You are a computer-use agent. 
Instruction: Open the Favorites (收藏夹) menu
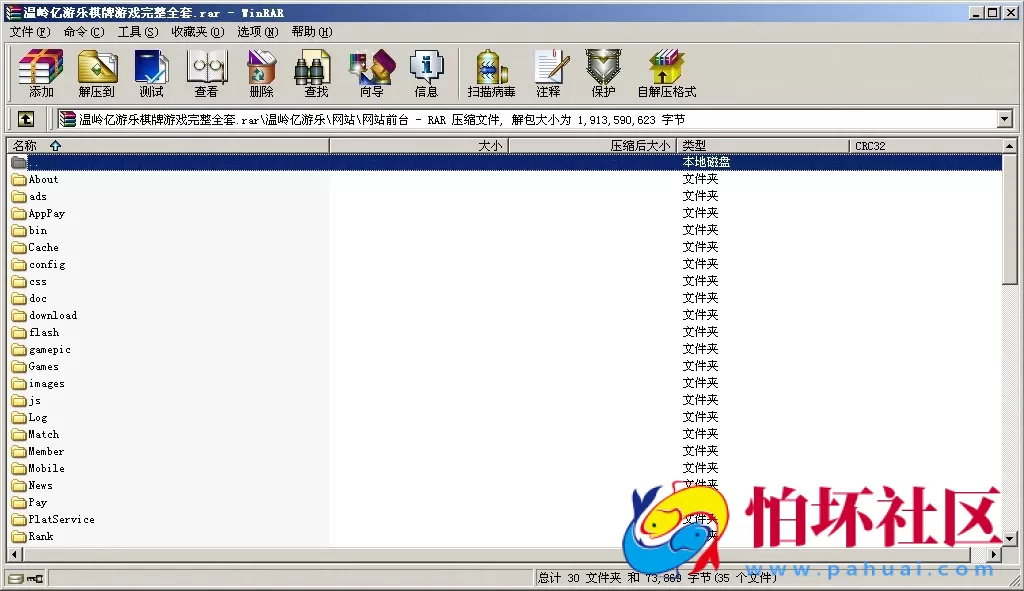[197, 32]
